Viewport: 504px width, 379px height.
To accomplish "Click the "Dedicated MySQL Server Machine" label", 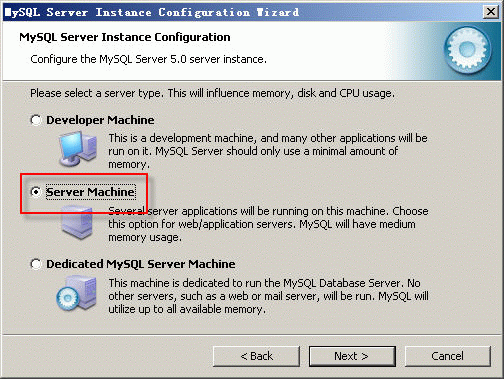I will pyautogui.click(x=141, y=264).
